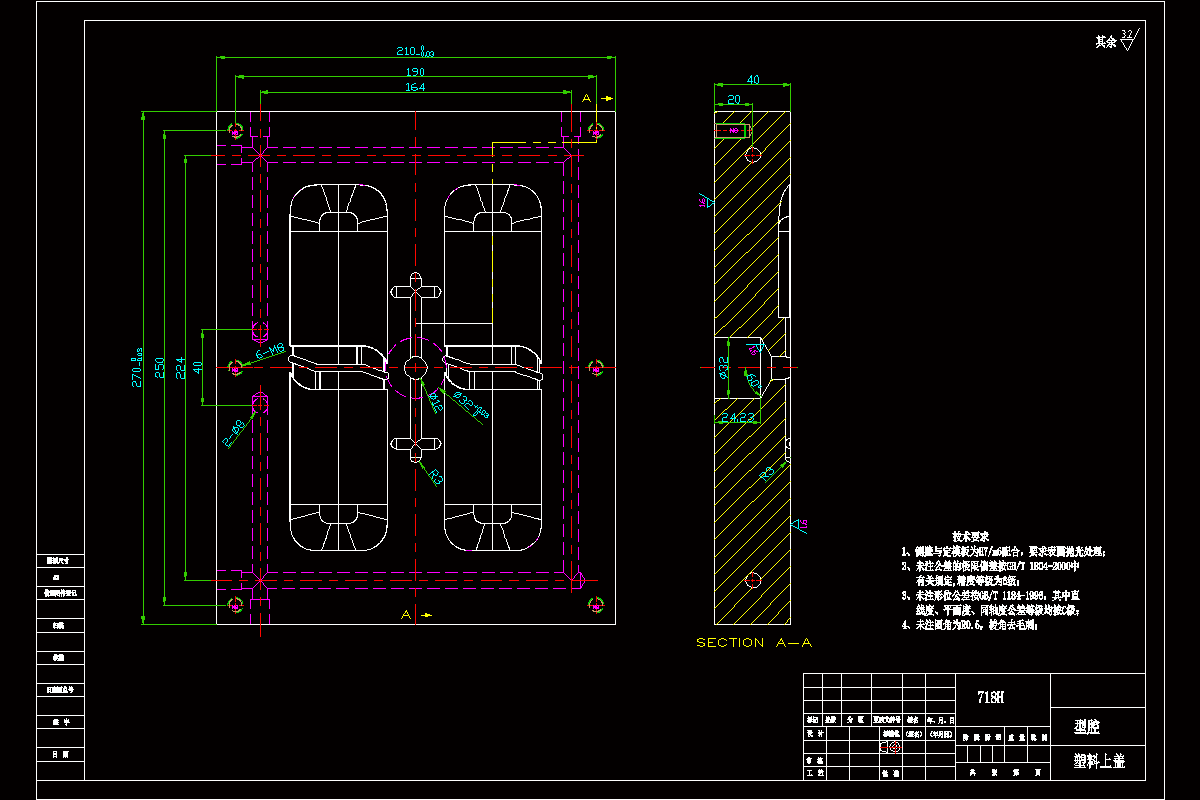The width and height of the screenshot is (1200, 800).
Task: Select the 224 vertical dimension text
Action: click(x=180, y=369)
